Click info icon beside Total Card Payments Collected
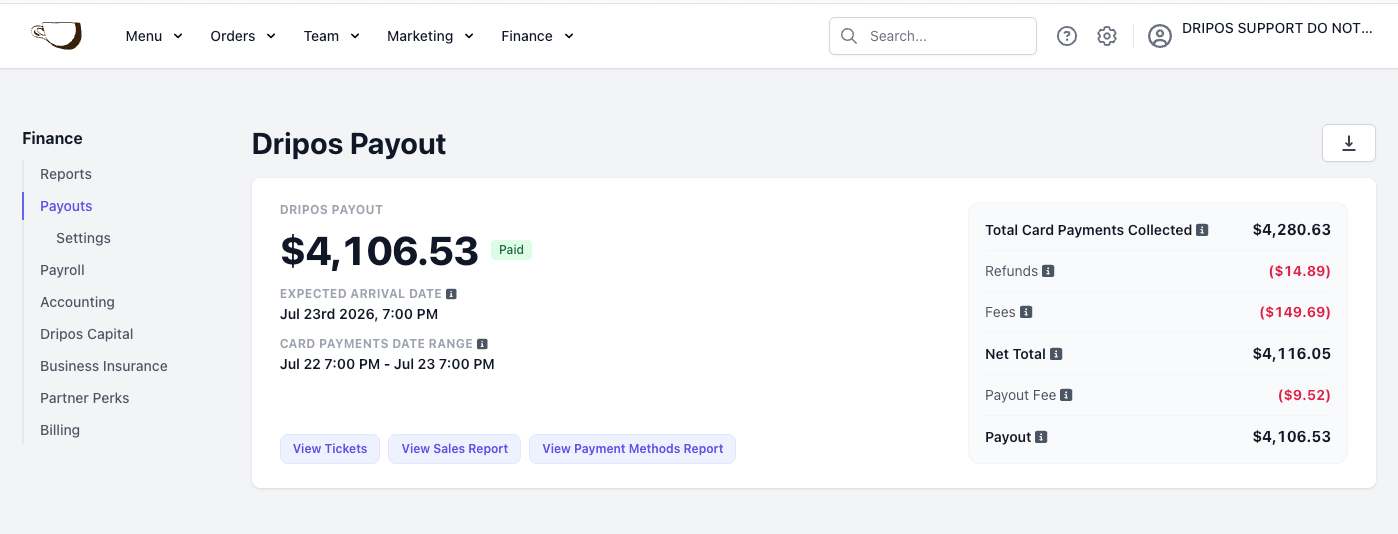The width and height of the screenshot is (1398, 534). 1202,230
